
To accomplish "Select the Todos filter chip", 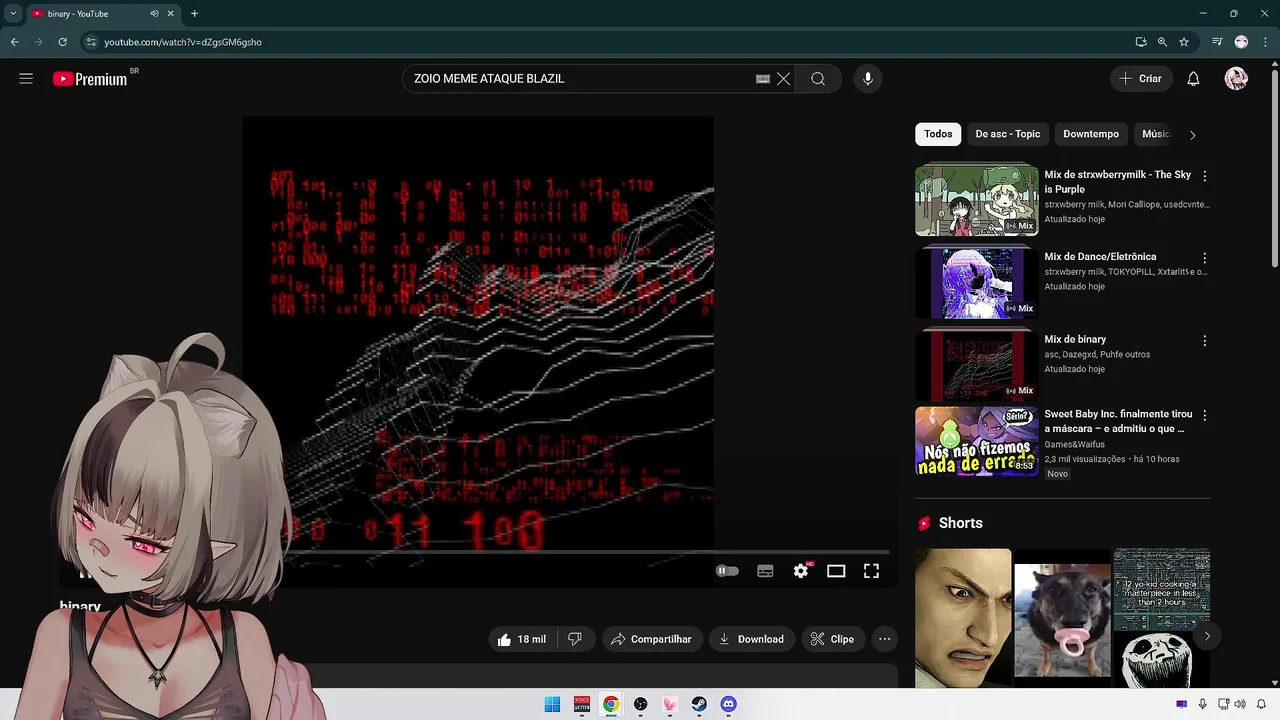I will tap(938, 134).
